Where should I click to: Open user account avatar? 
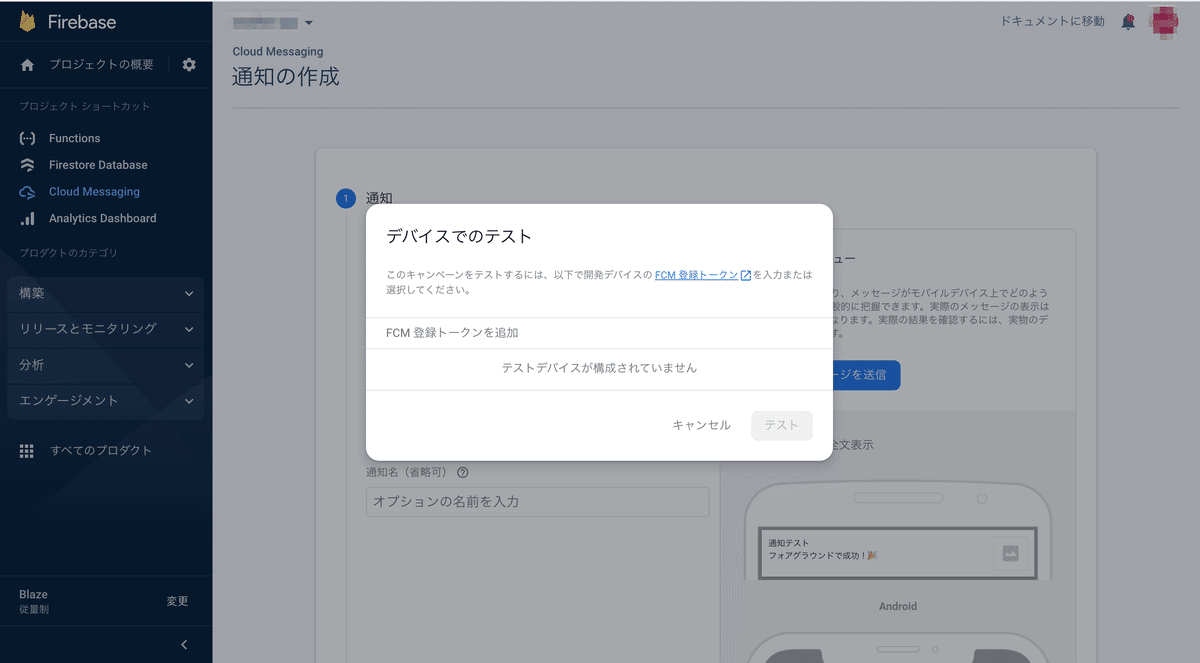pyautogui.click(x=1164, y=21)
